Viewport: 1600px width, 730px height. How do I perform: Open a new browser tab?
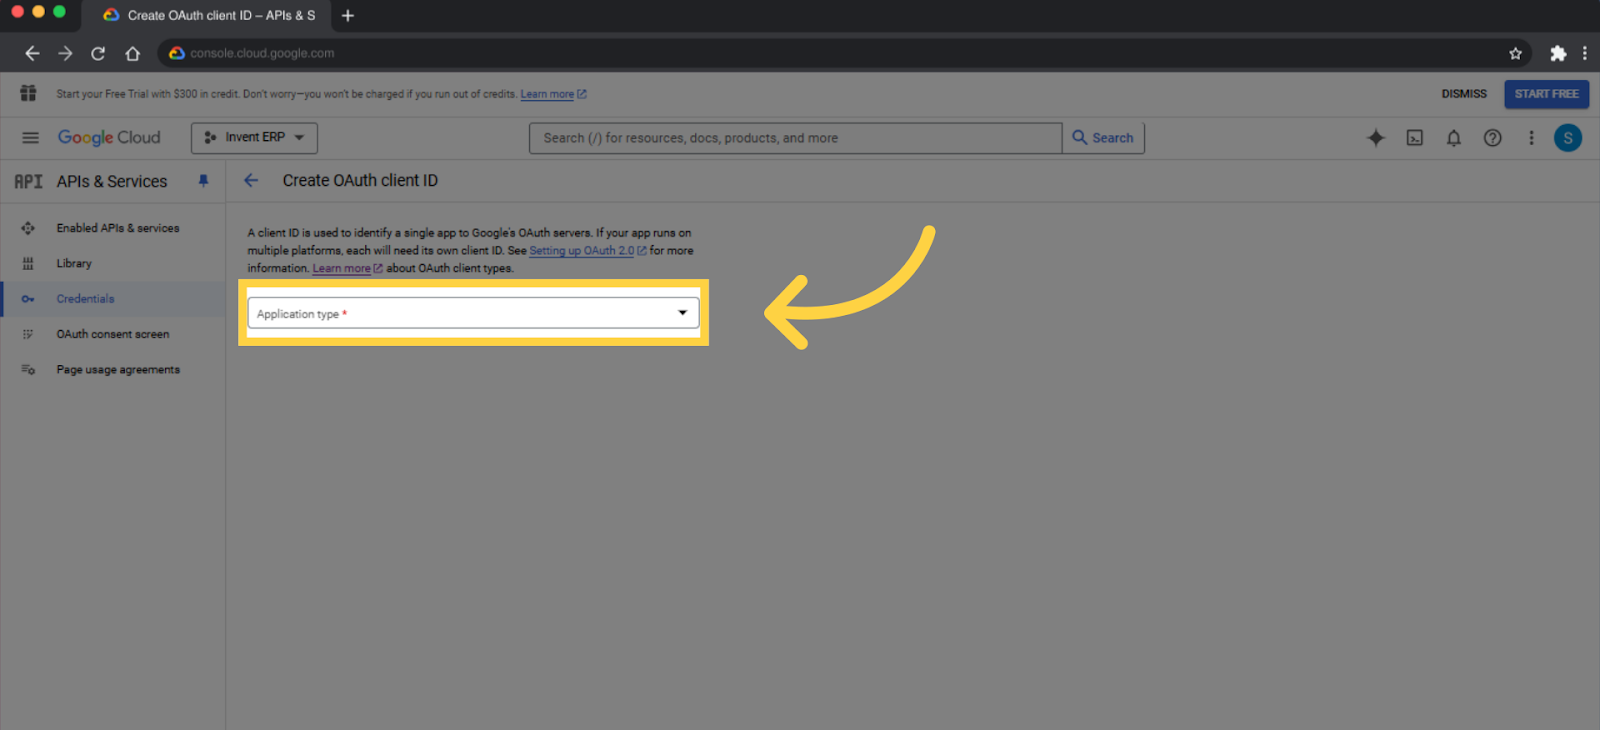point(348,15)
